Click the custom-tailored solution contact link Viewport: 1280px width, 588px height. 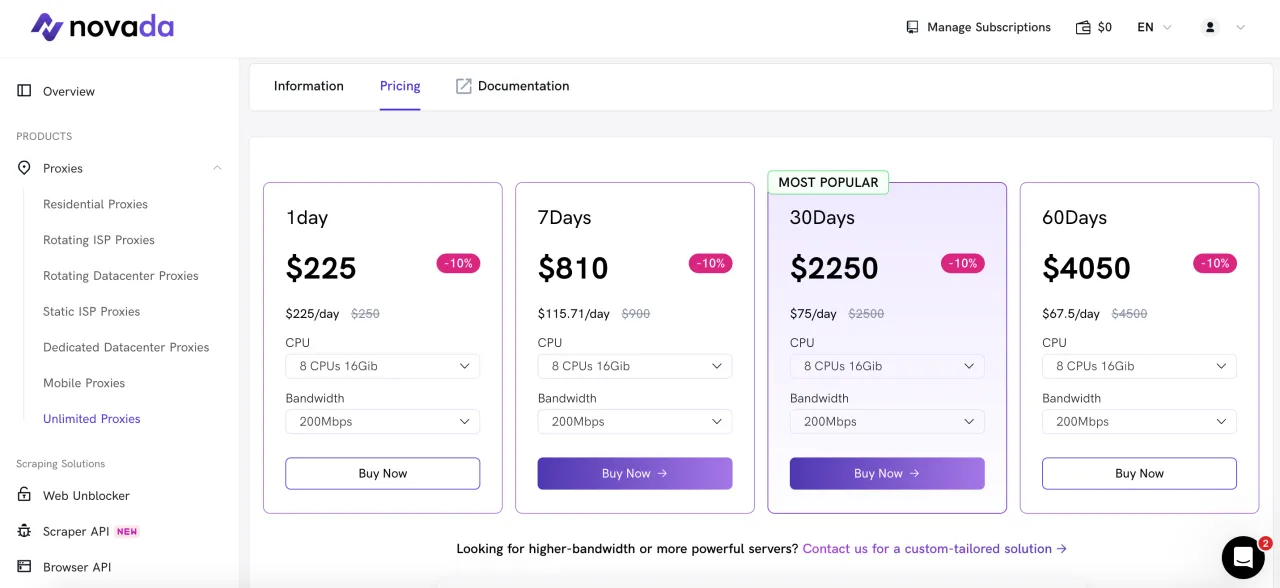point(934,549)
